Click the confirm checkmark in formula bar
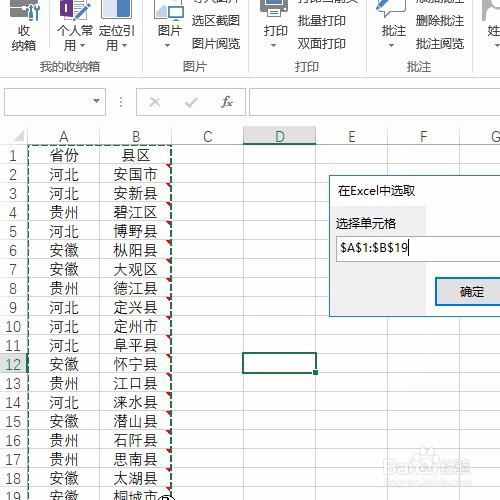 tap(191, 102)
